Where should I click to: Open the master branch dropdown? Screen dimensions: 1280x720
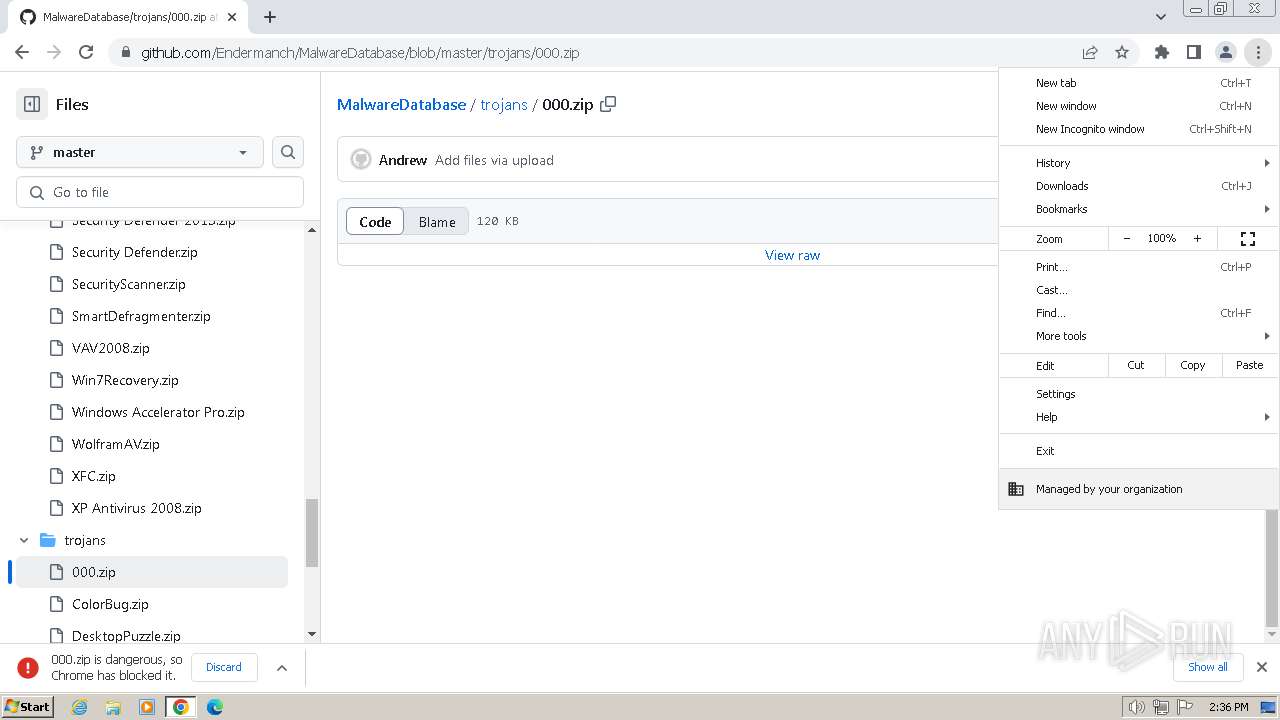click(x=140, y=152)
